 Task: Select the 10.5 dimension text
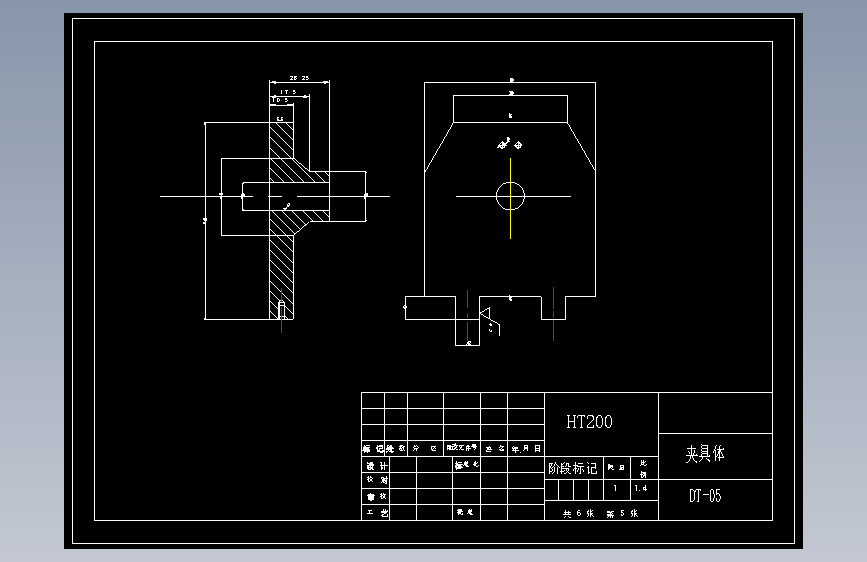pos(280,100)
